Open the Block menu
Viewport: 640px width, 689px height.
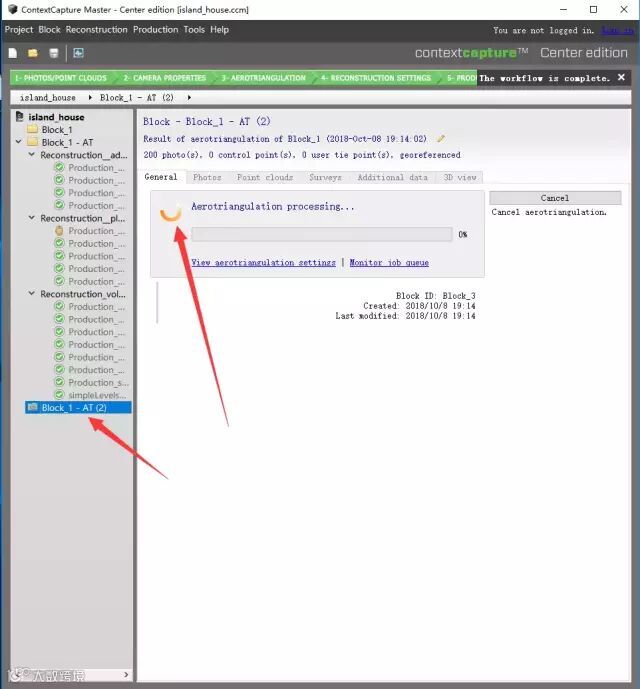tap(49, 30)
